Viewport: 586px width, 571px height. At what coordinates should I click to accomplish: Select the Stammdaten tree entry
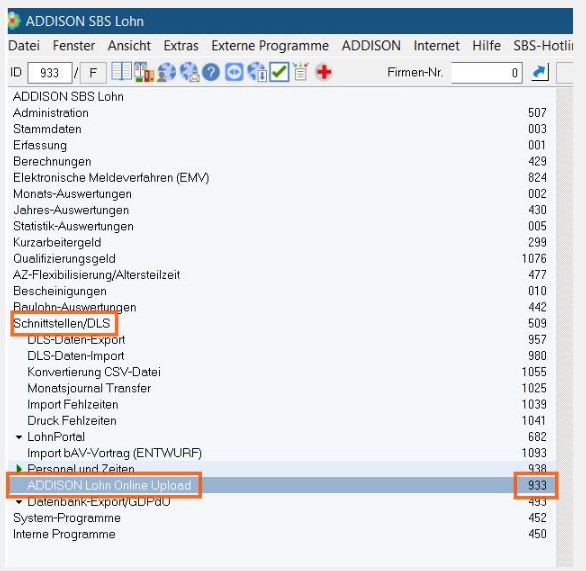(47, 129)
